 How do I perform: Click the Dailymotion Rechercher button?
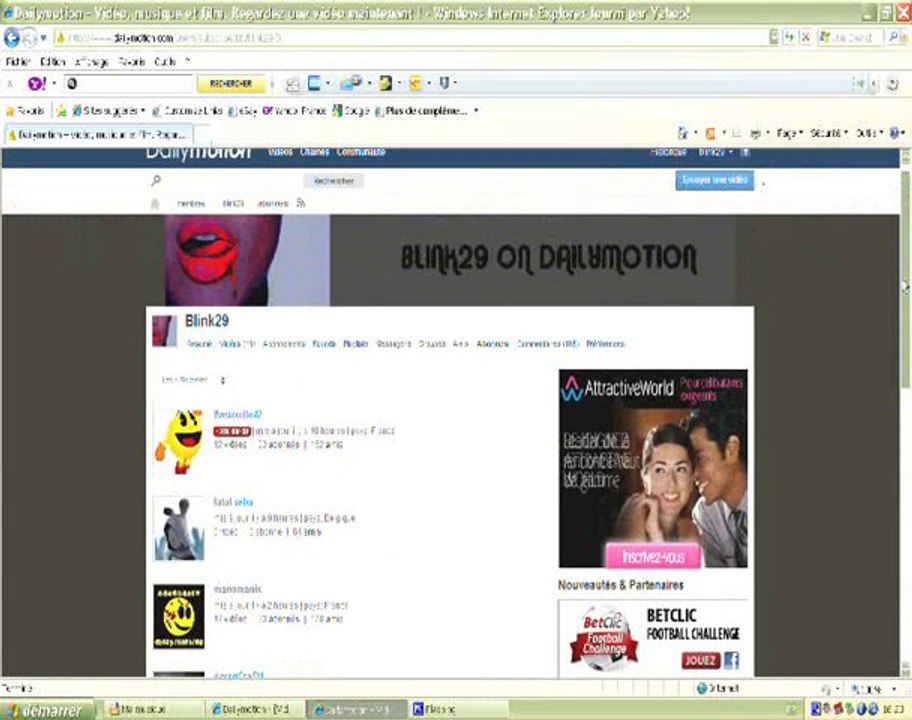click(334, 181)
